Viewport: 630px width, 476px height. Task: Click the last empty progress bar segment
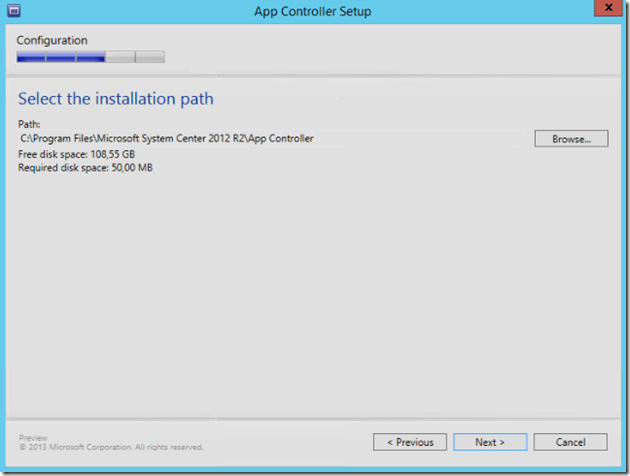point(150,58)
